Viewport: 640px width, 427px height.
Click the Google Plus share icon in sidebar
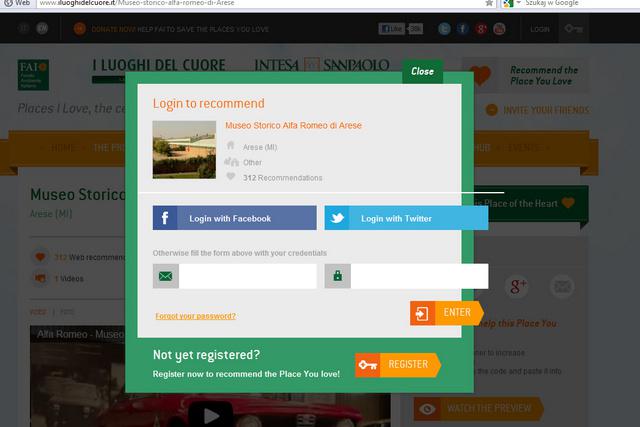coord(517,287)
